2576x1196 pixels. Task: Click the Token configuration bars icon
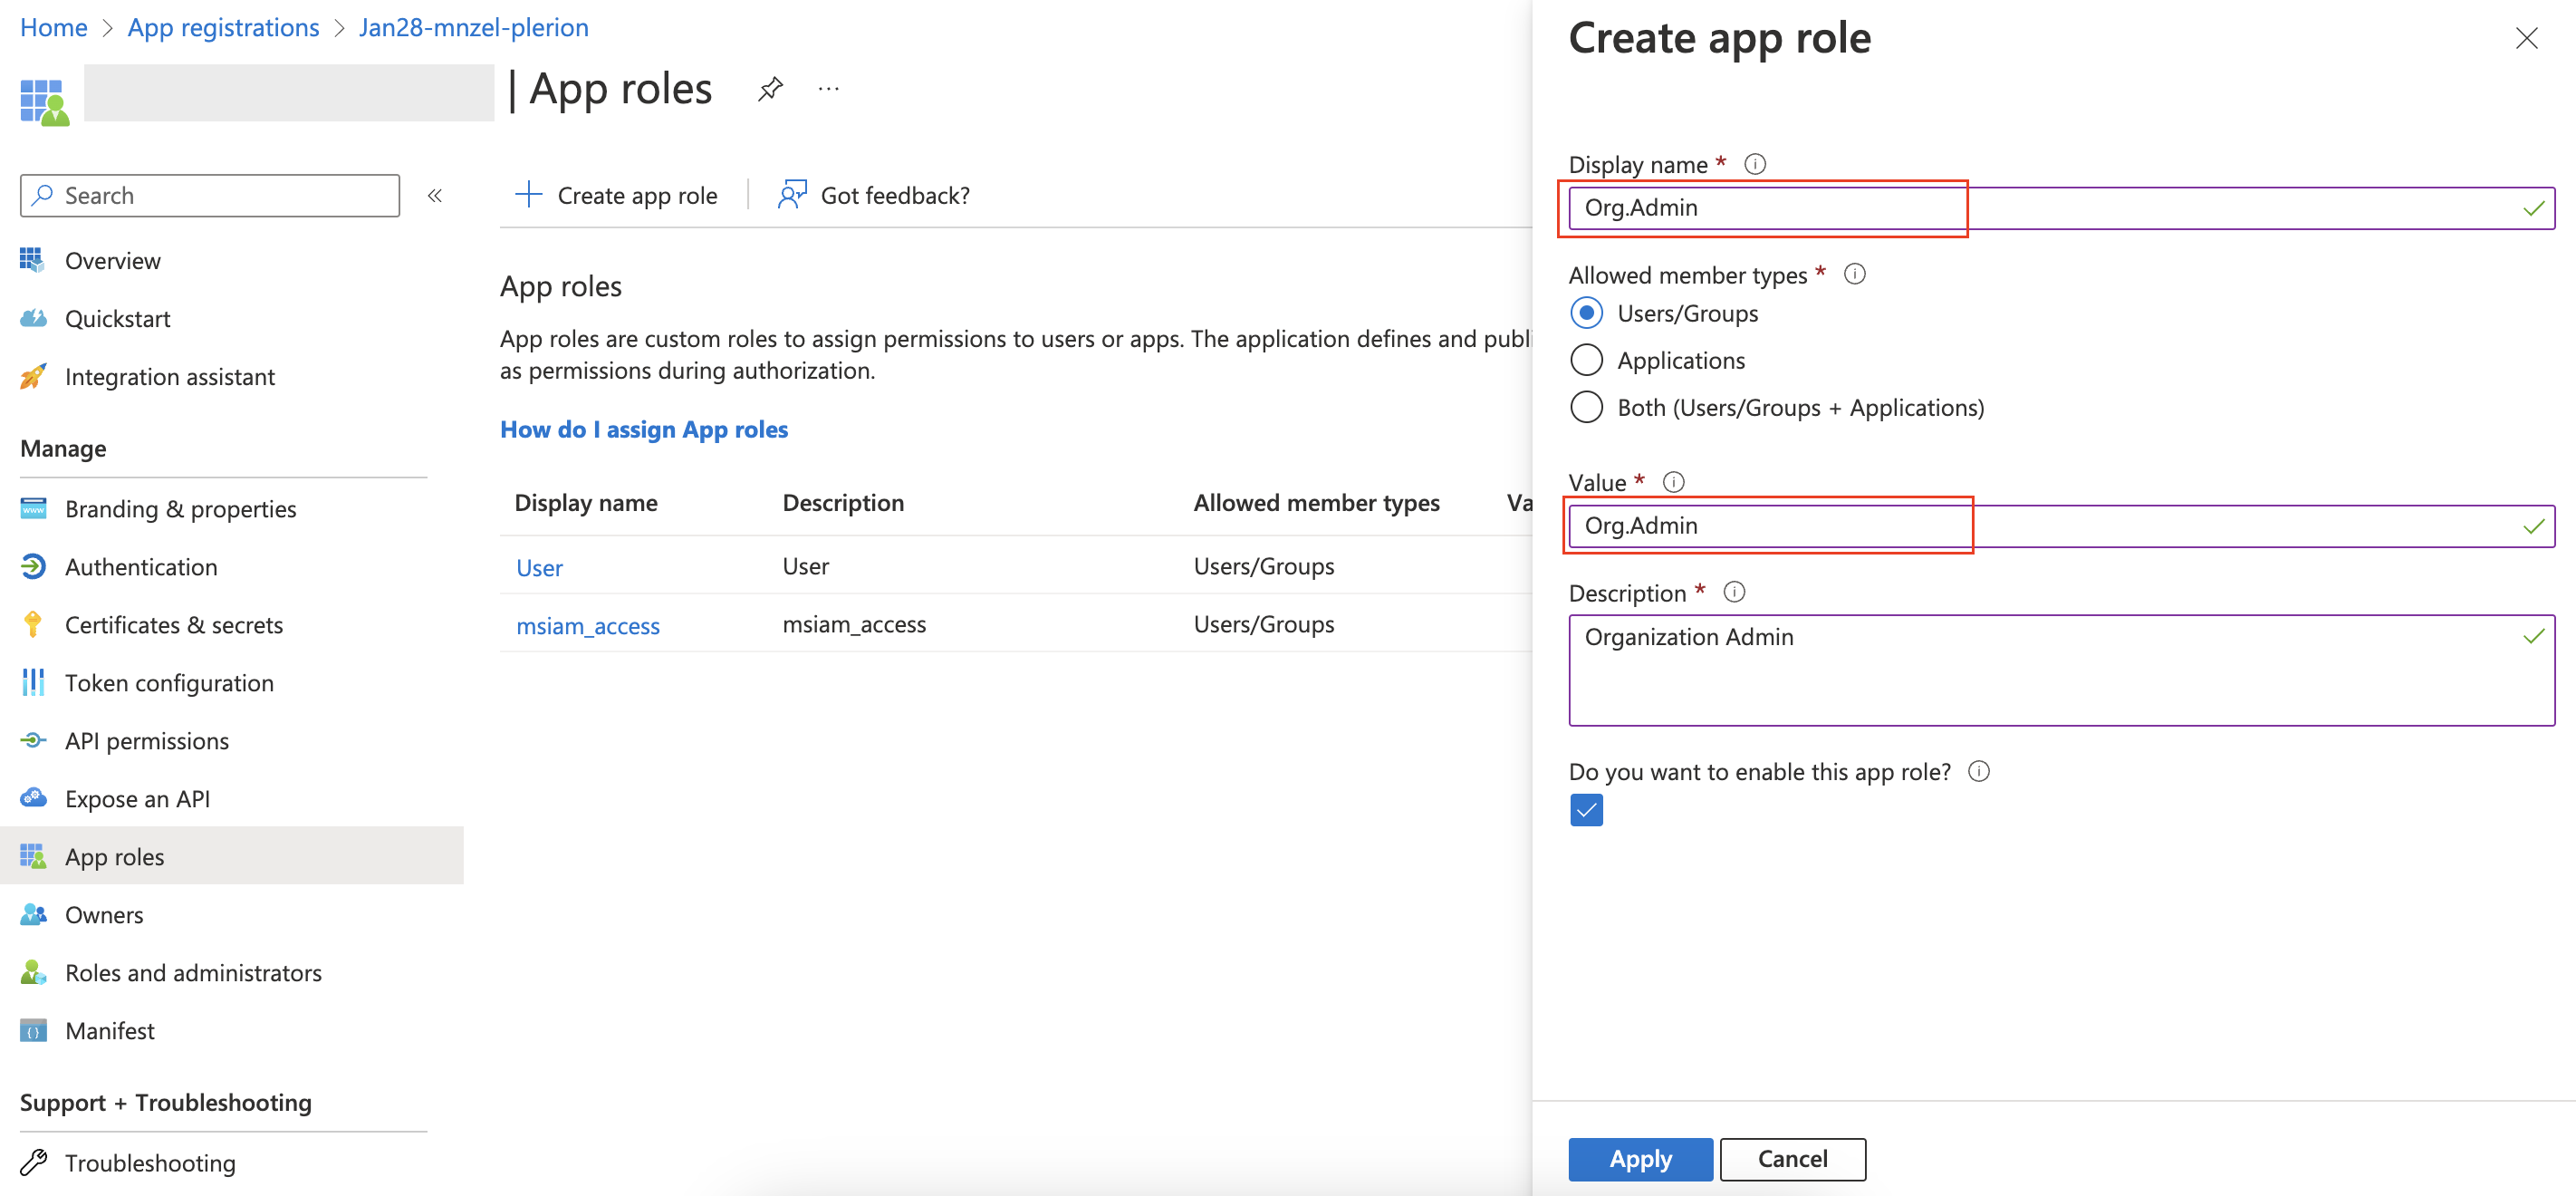click(33, 682)
